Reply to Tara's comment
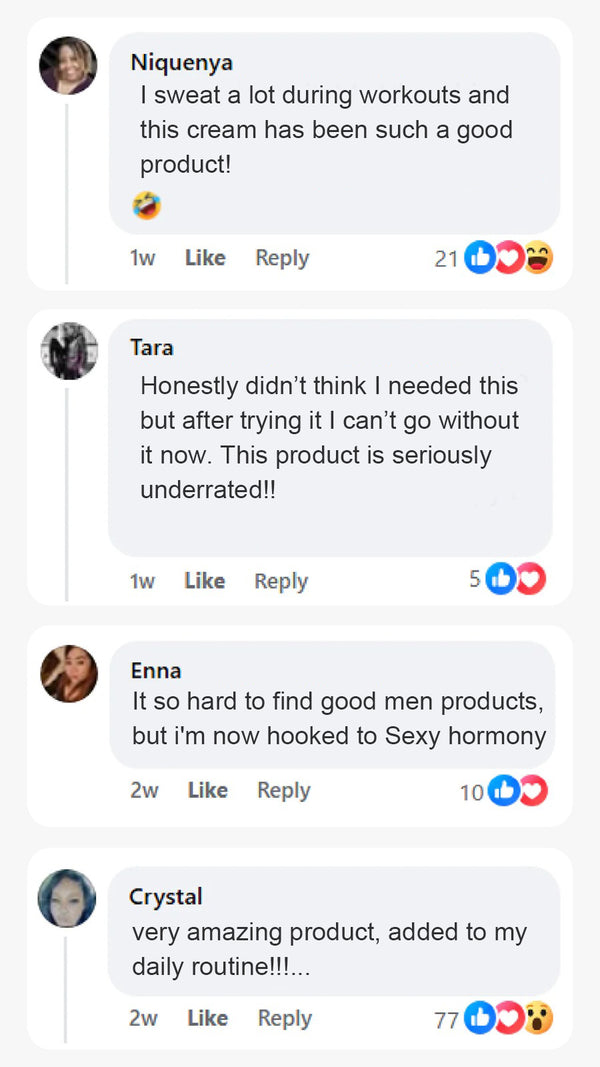Screen dimensions: 600x1067 281,581
